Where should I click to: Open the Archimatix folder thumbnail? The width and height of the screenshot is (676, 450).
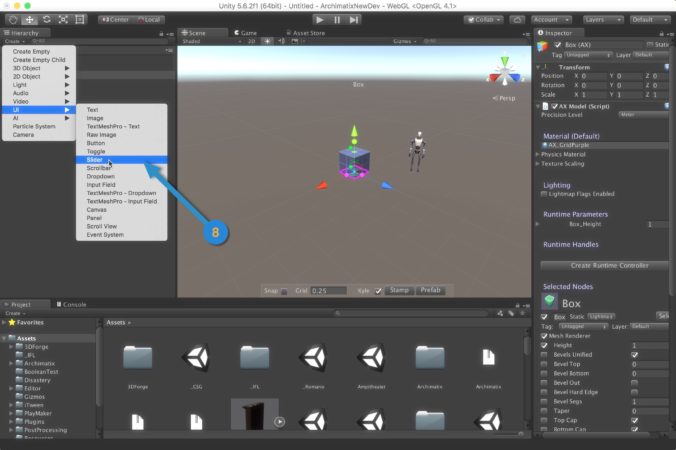(430, 357)
